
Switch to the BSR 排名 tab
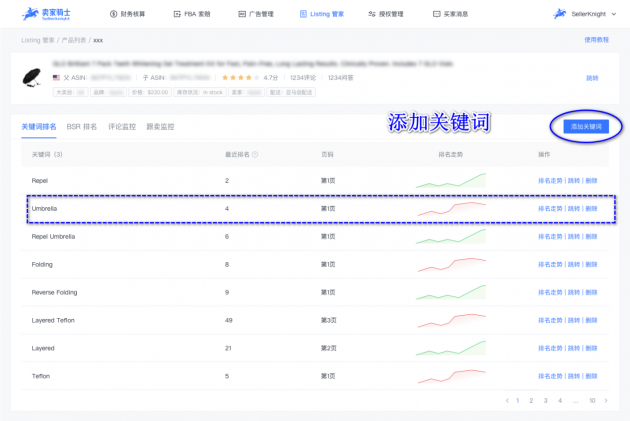tap(82, 127)
